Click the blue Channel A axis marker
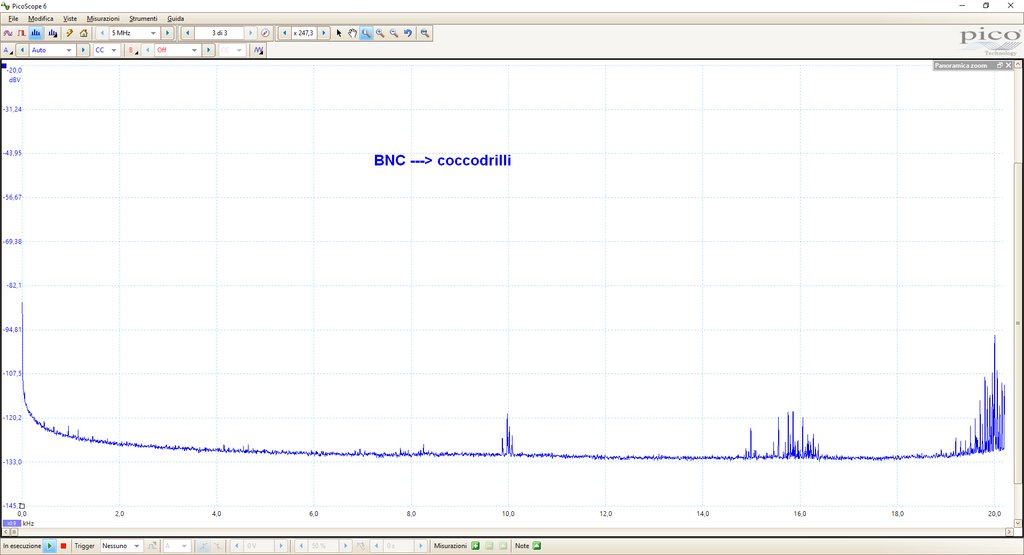Image resolution: width=1024 pixels, height=555 pixels. click(4, 66)
